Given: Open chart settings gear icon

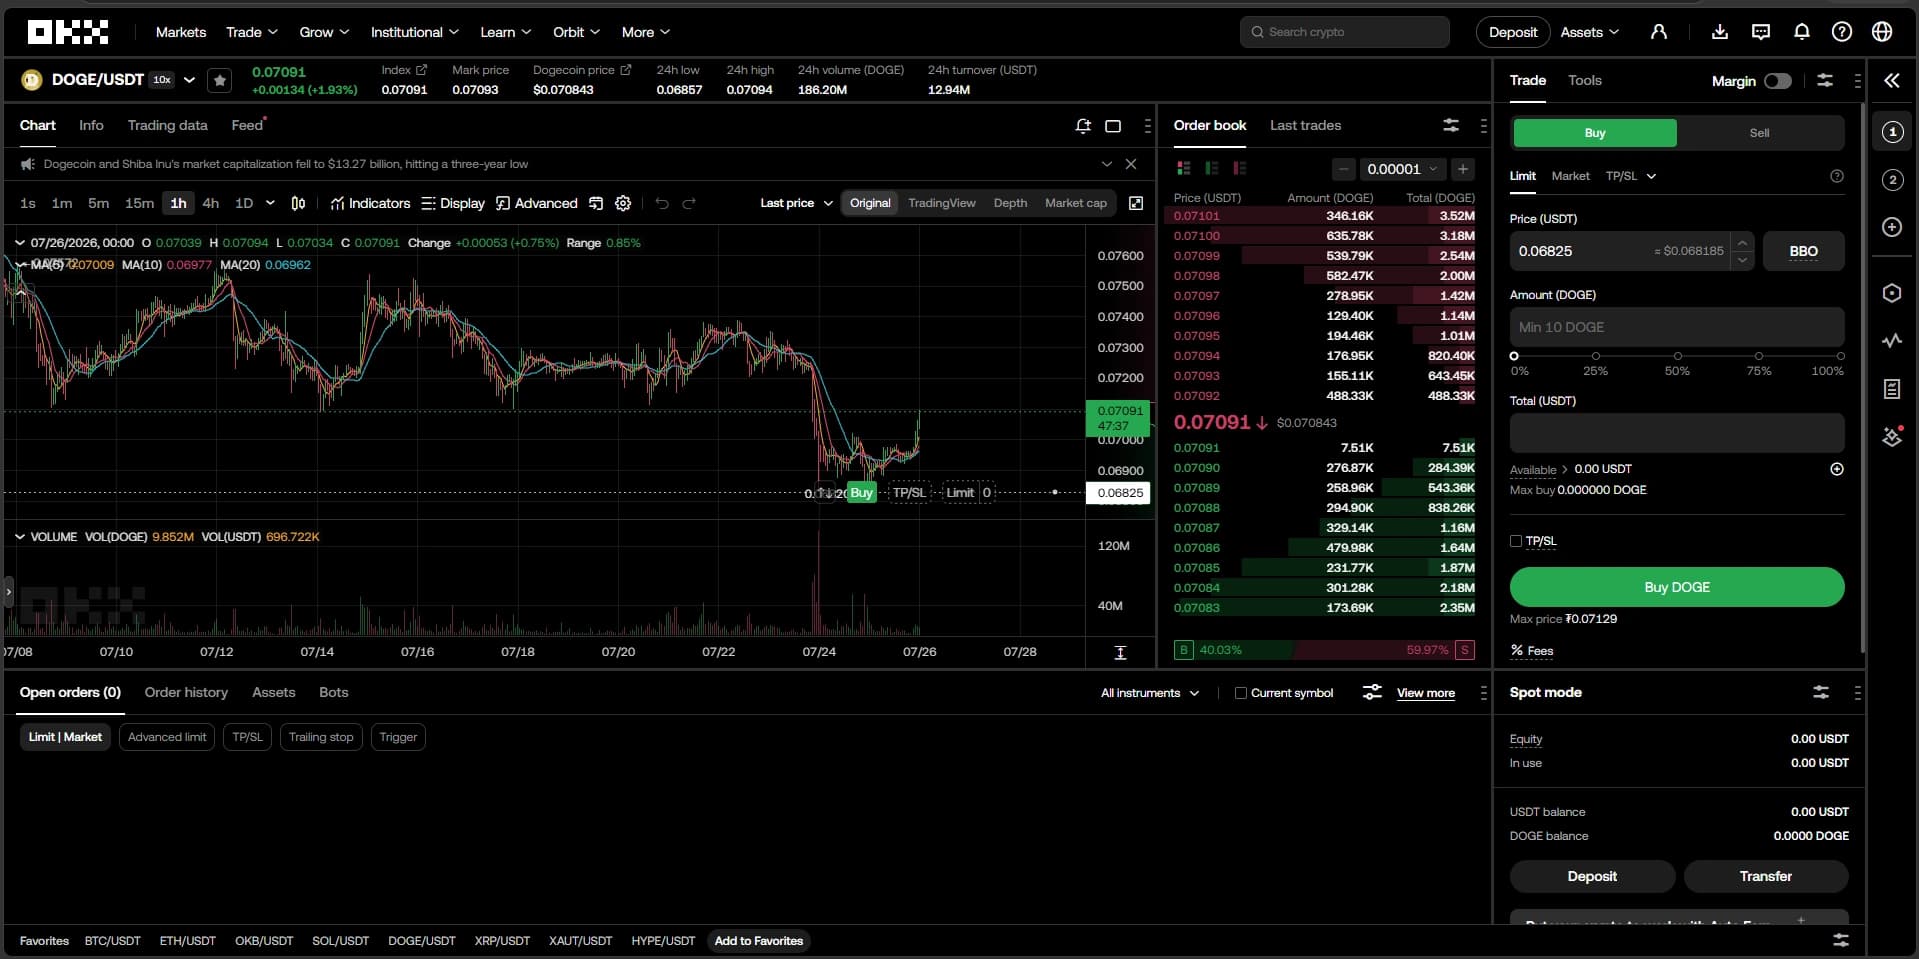Looking at the screenshot, I should pyautogui.click(x=623, y=203).
